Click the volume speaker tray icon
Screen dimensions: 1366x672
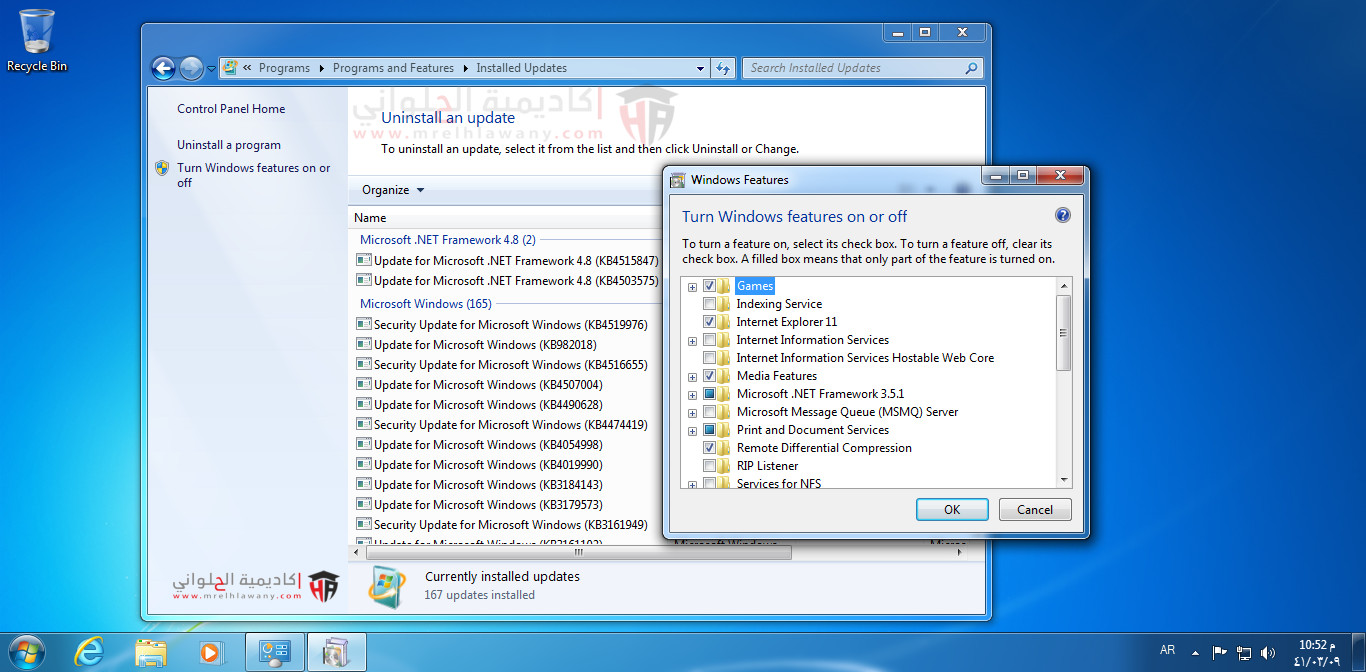(1270, 652)
